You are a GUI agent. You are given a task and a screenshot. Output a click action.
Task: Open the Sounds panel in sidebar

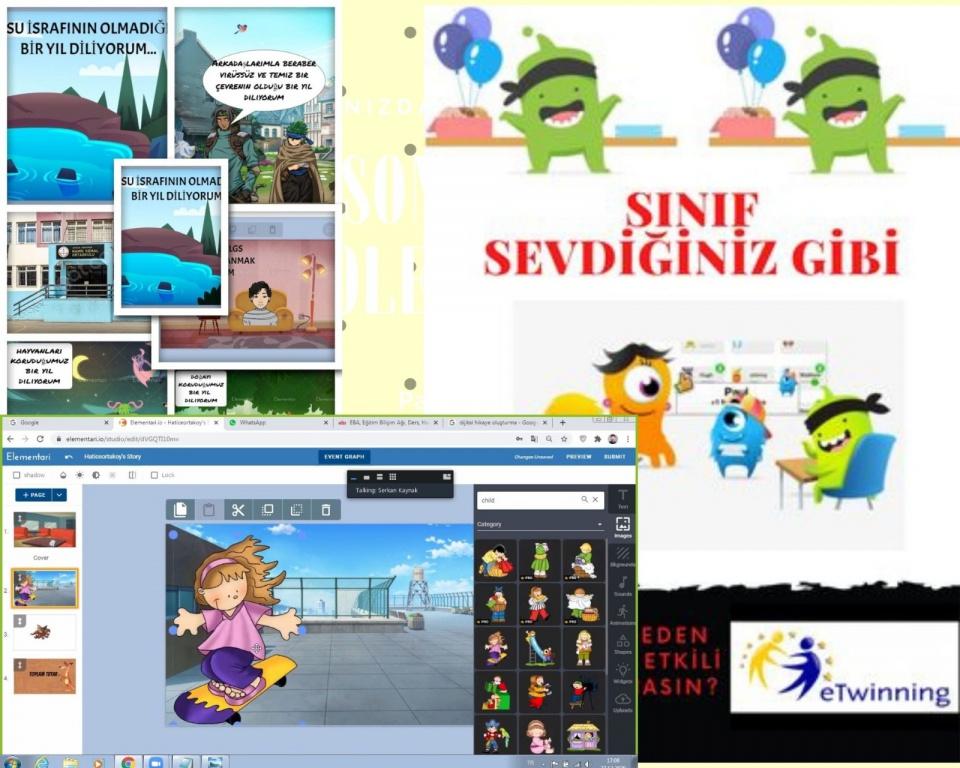pos(622,586)
